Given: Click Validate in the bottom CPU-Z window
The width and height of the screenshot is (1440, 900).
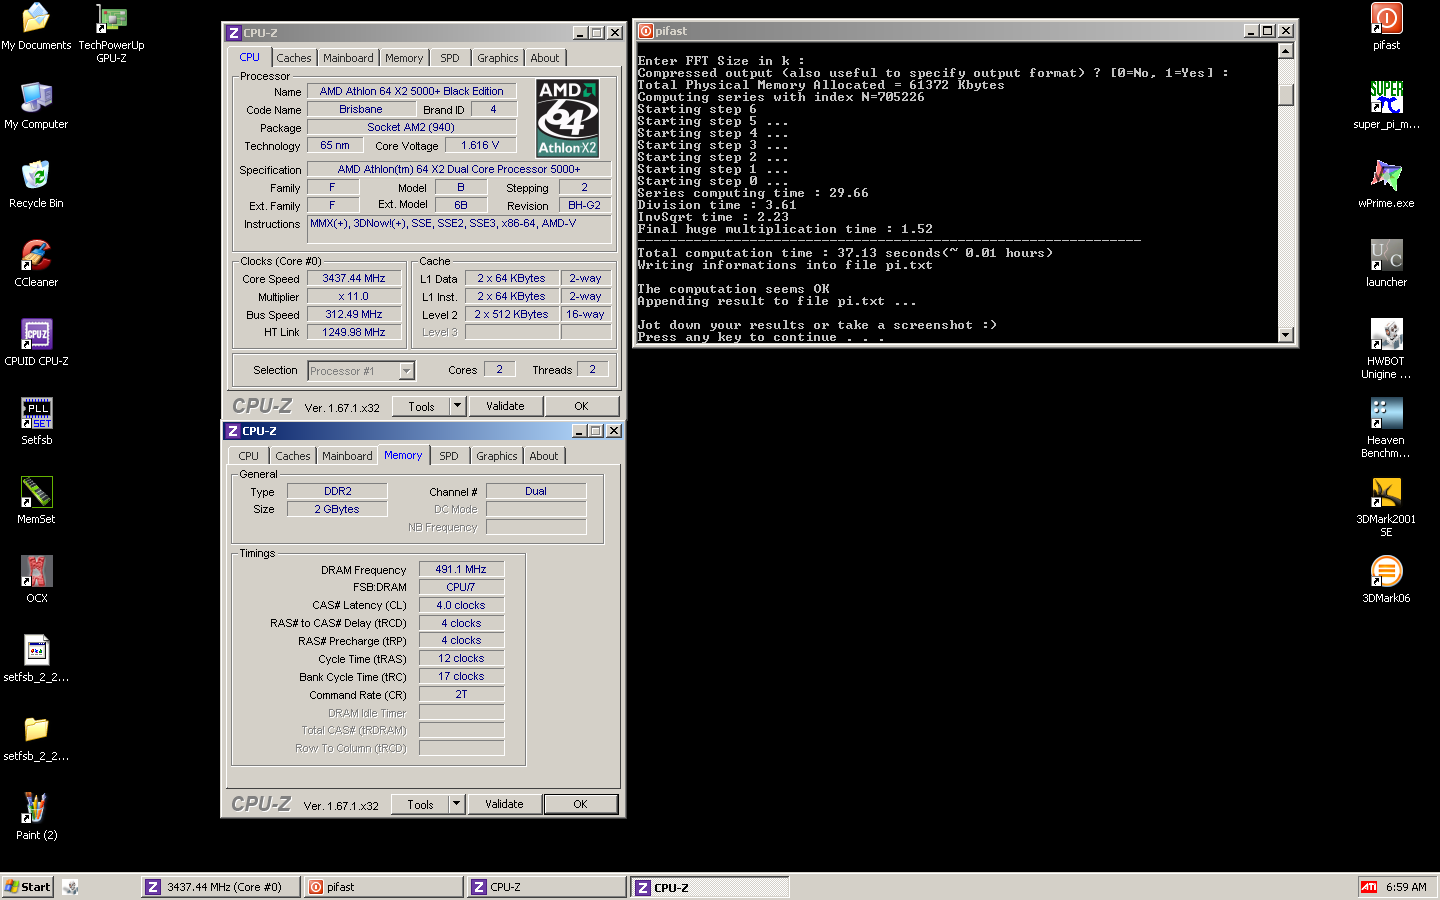Looking at the screenshot, I should point(504,804).
